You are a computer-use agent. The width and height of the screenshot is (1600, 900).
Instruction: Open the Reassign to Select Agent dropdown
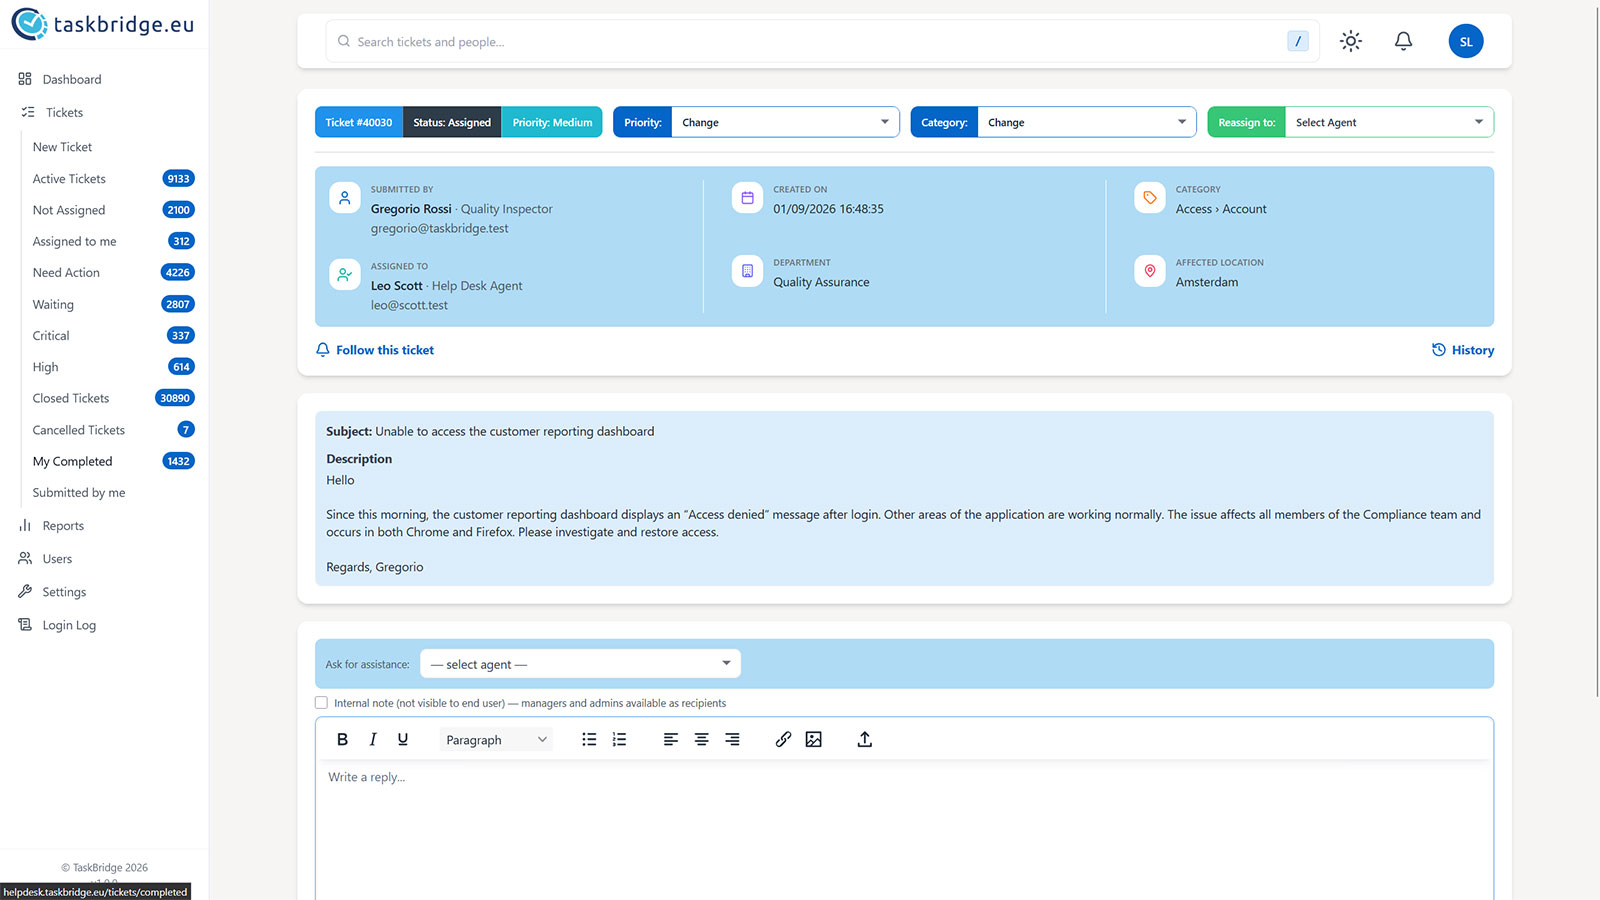coord(1389,122)
